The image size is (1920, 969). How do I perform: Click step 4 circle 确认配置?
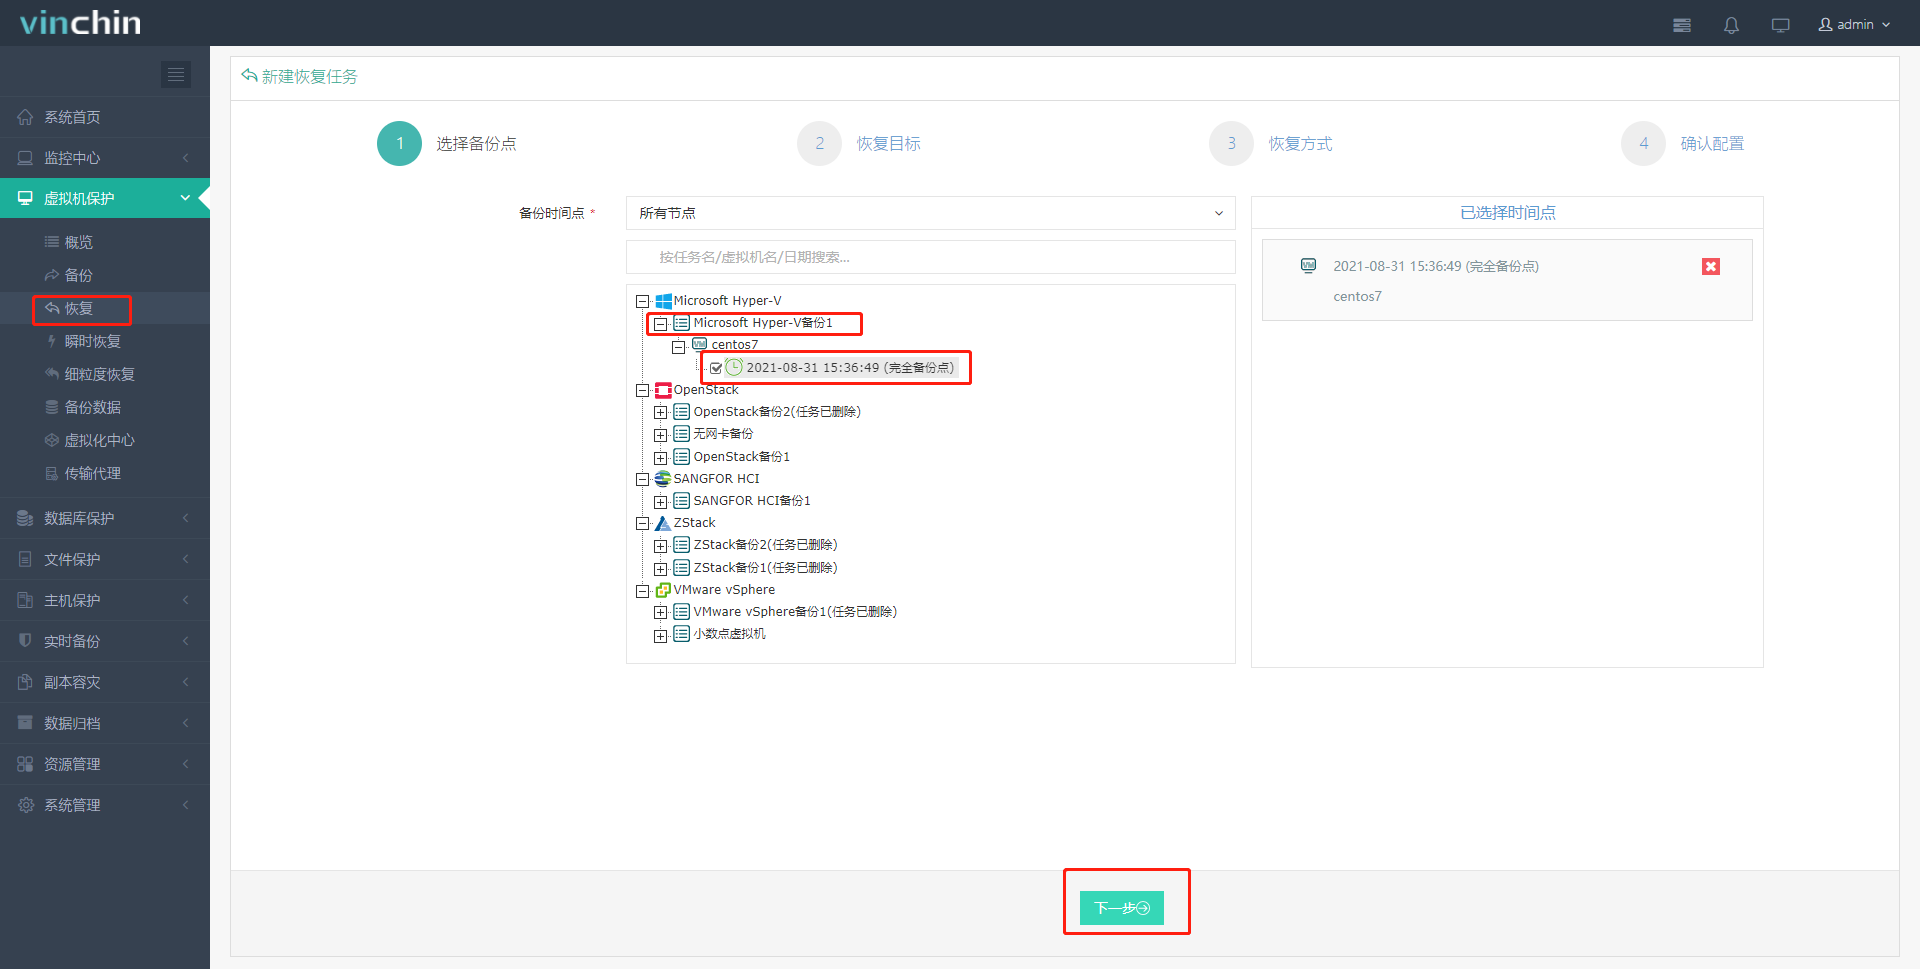point(1643,144)
